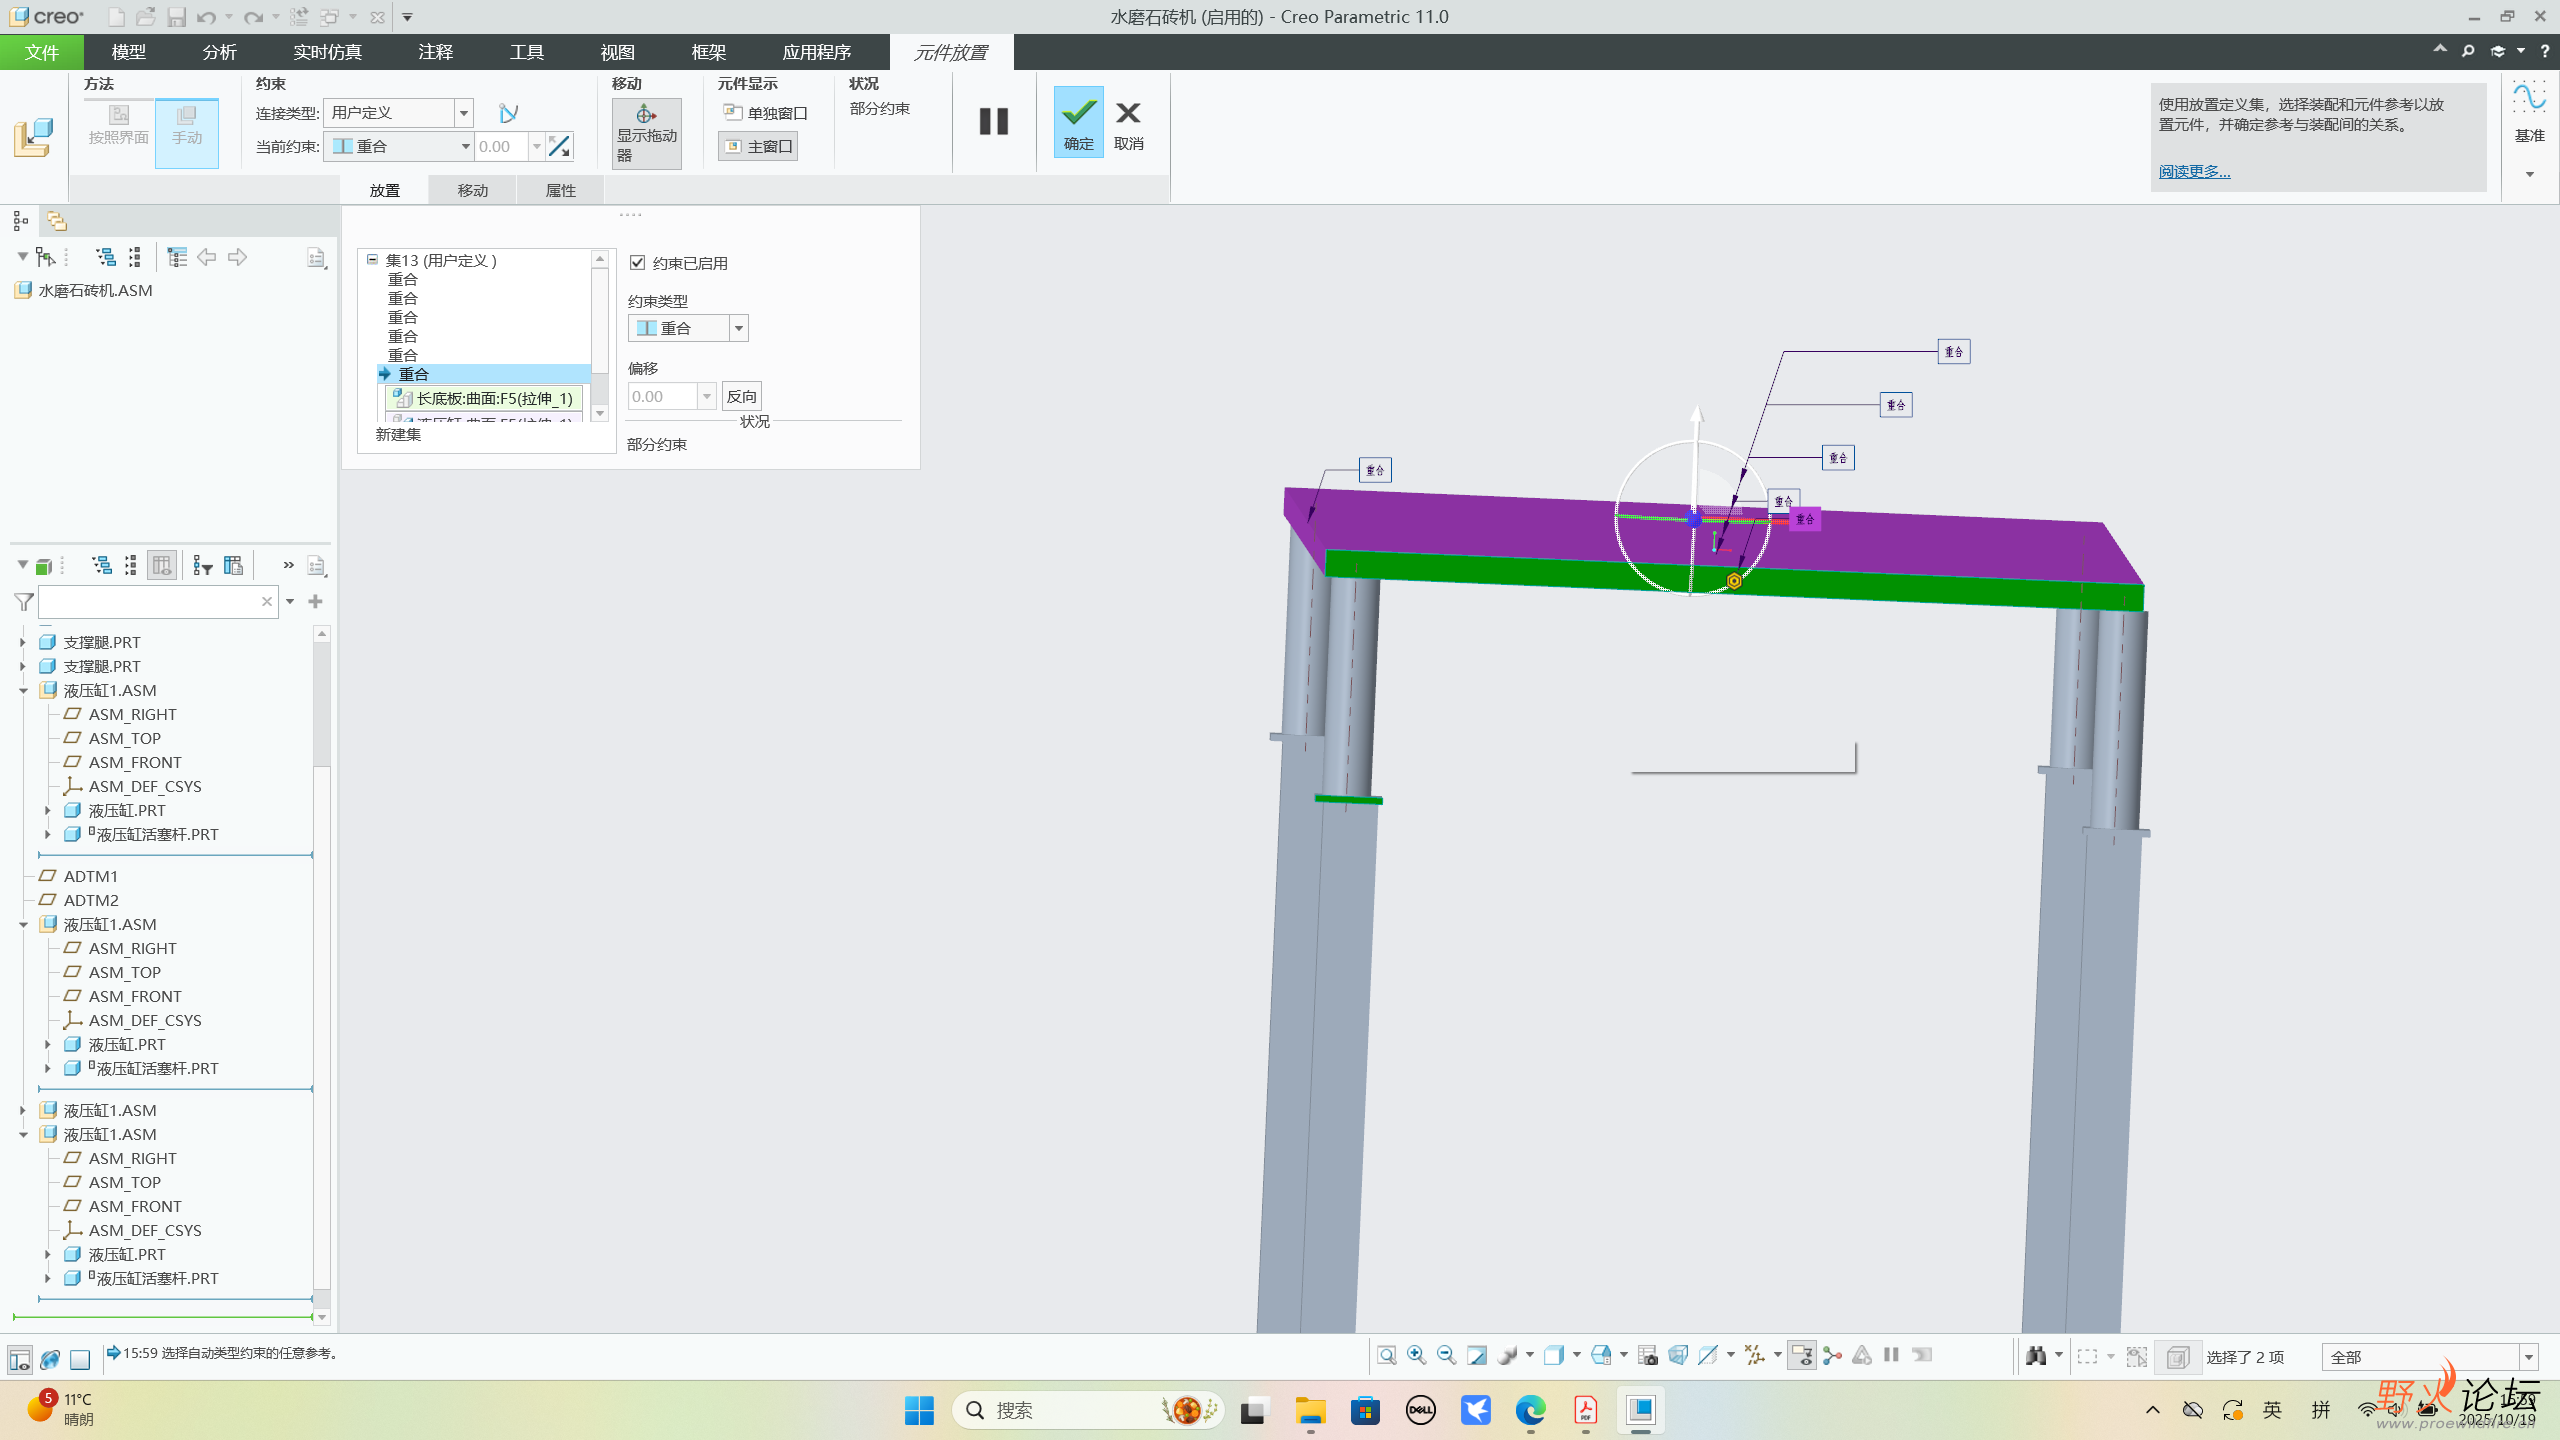This screenshot has width=2560, height=1440.
Task: Click the binoculars find icon
Action: tap(2036, 1356)
